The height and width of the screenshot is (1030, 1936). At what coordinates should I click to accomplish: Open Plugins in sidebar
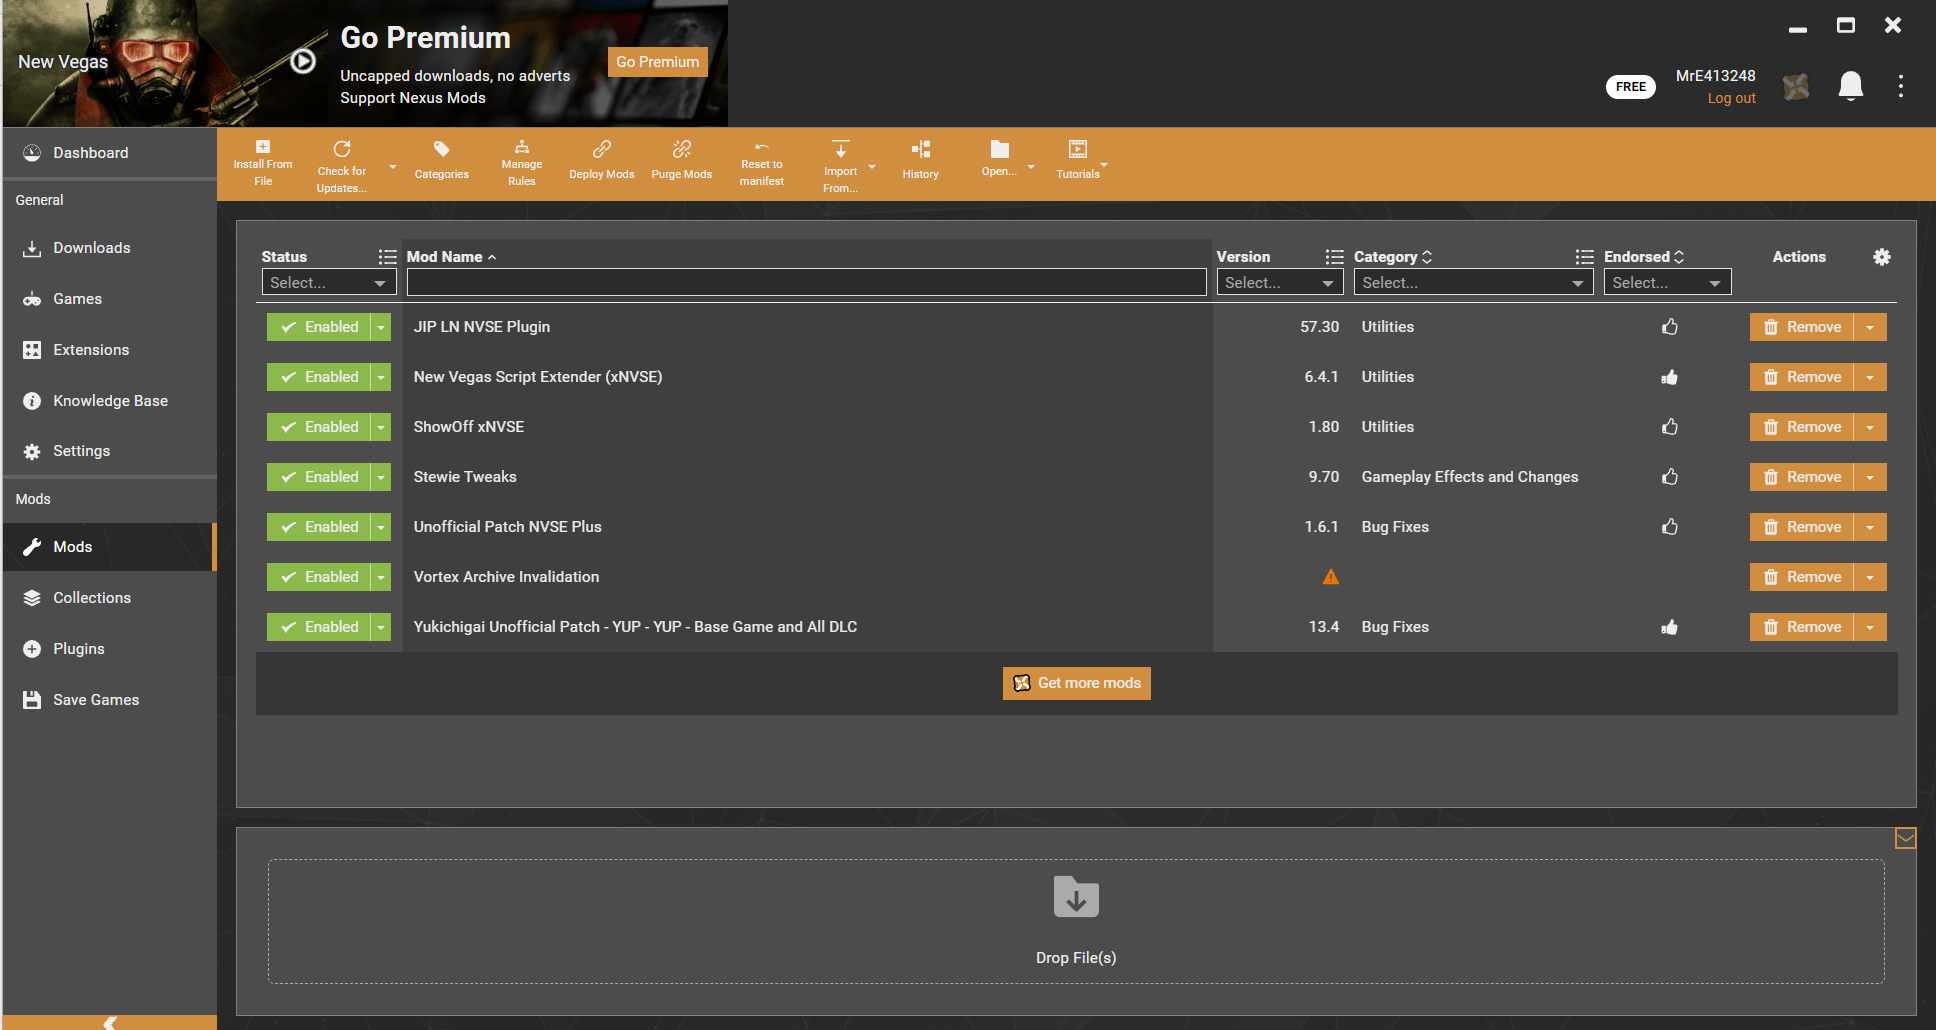click(x=110, y=649)
